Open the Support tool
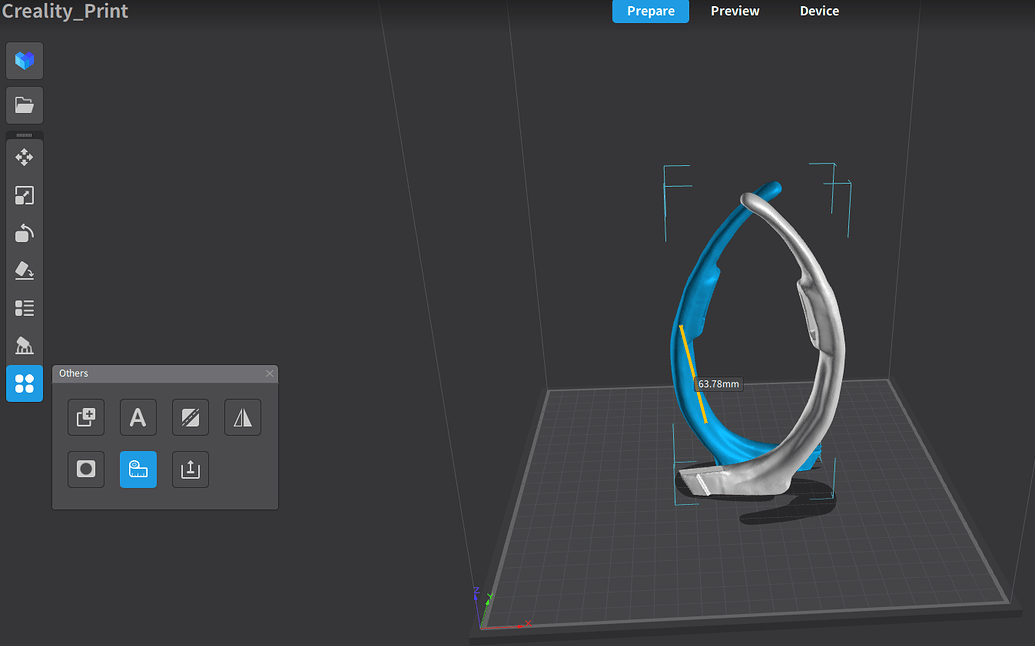 (x=24, y=346)
